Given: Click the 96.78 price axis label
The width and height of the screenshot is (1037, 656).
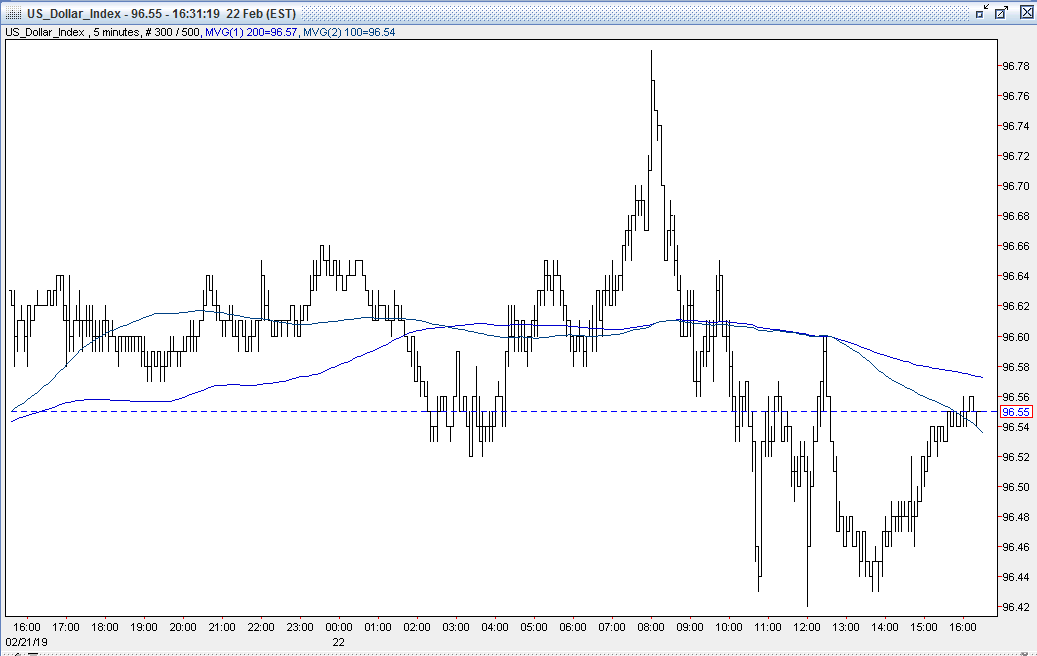Looking at the screenshot, I should click(x=1016, y=66).
